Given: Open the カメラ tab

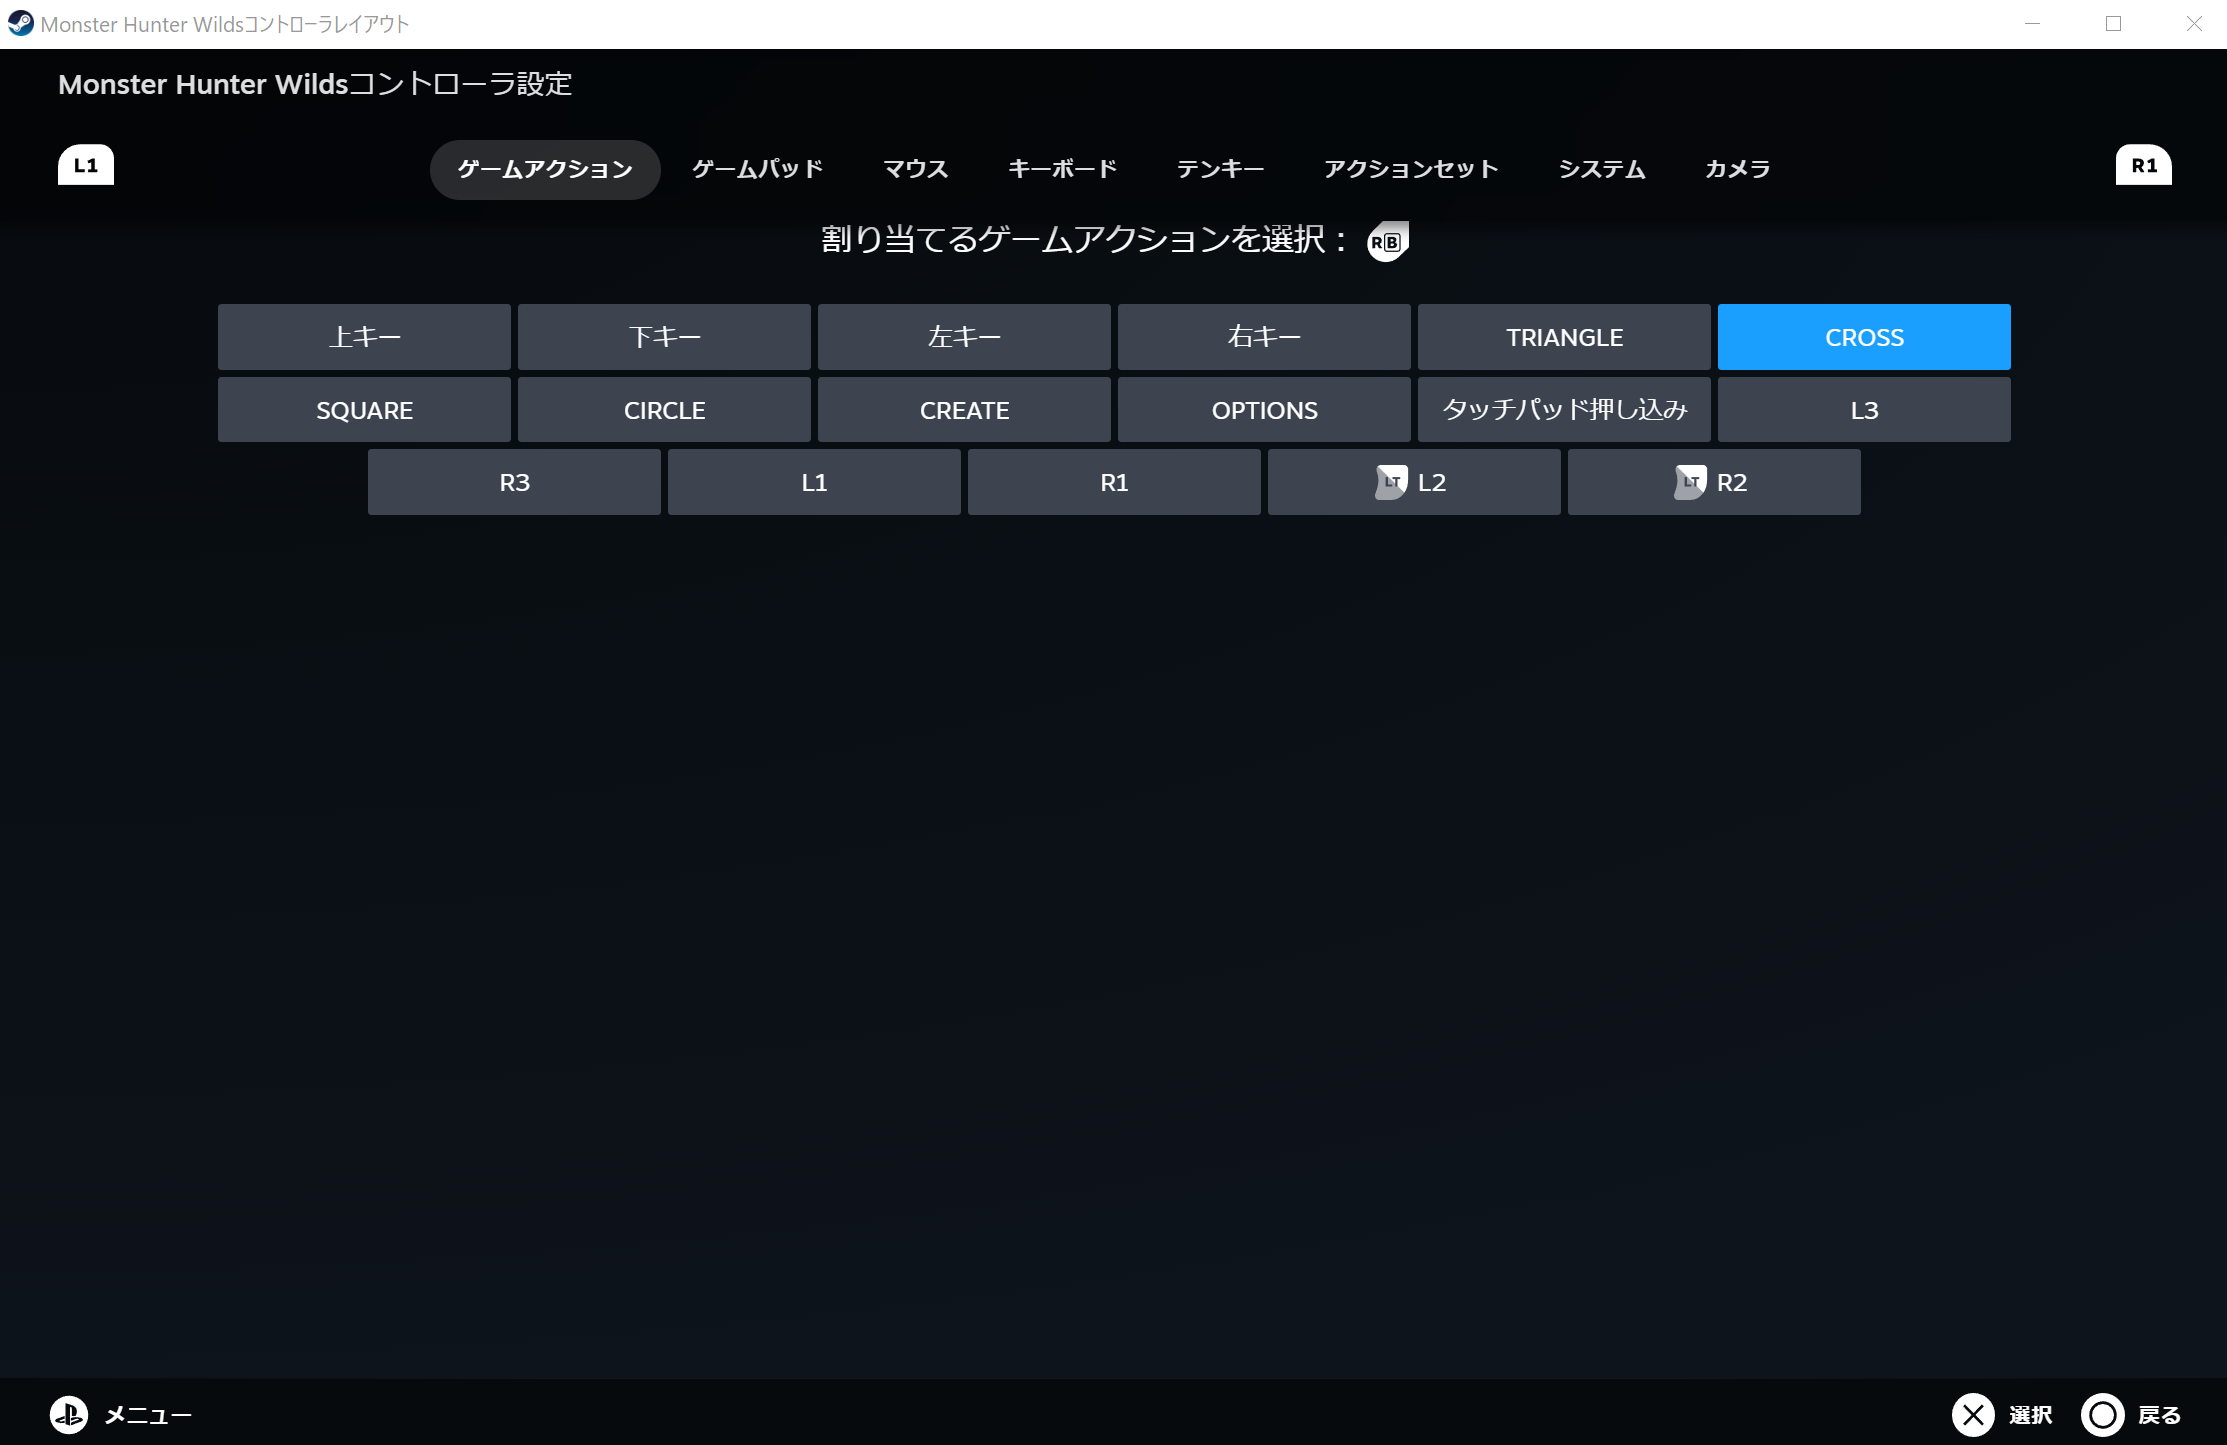Looking at the screenshot, I should tap(1737, 169).
